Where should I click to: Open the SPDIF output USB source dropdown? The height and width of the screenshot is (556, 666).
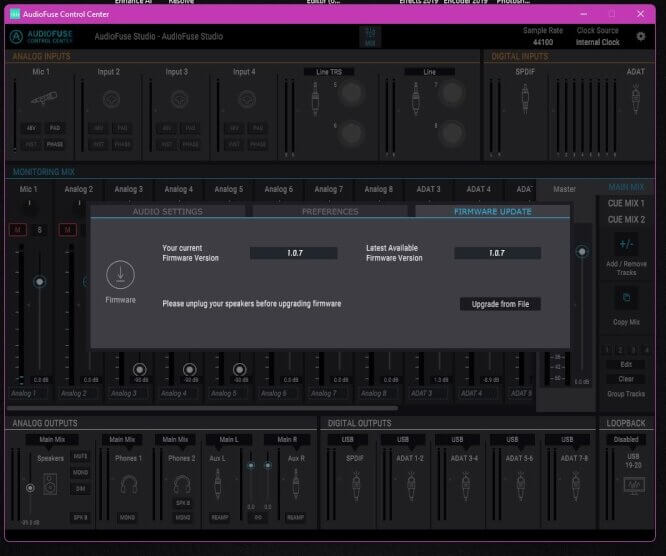347,440
